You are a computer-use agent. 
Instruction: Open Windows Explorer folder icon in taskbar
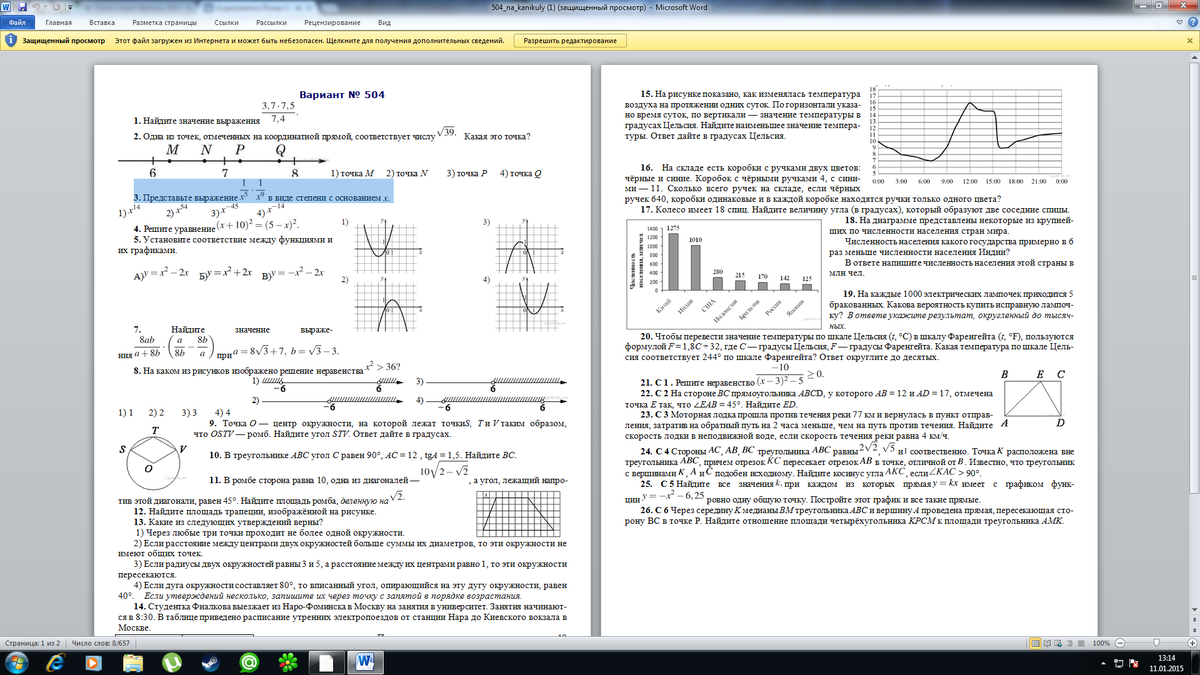point(134,662)
